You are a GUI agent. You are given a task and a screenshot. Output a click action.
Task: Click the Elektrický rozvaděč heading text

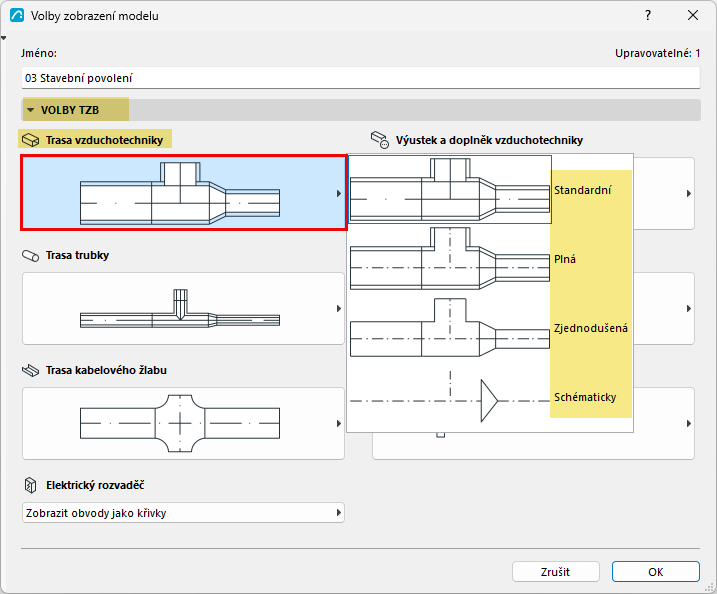[95, 485]
